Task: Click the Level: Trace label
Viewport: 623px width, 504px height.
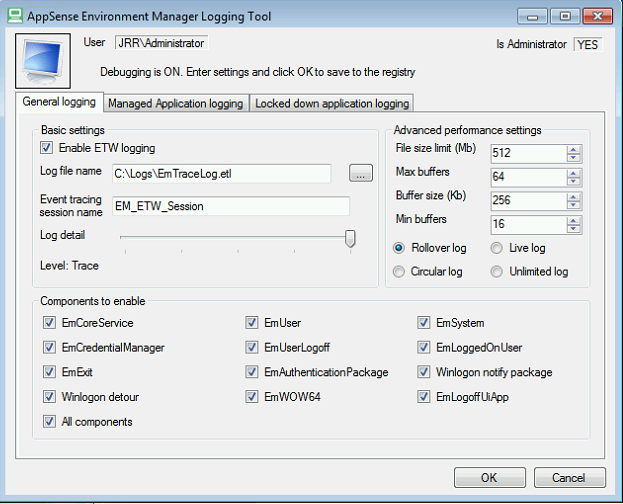Action: tap(69, 266)
